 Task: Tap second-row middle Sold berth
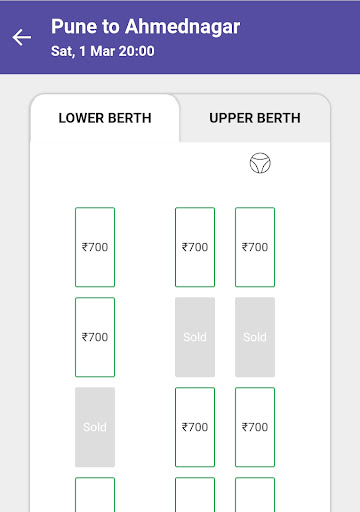[x=195, y=337]
